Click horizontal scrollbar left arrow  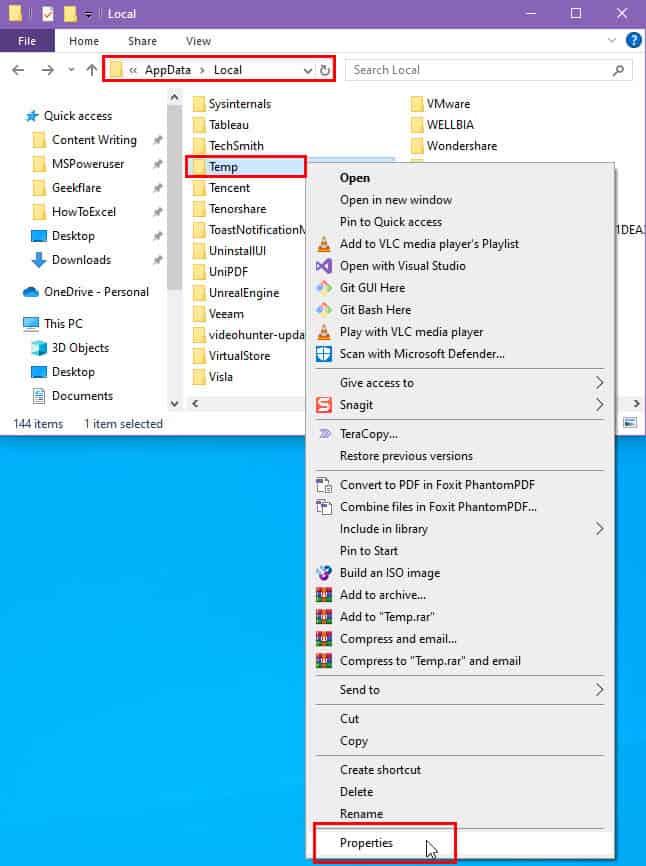(195, 404)
